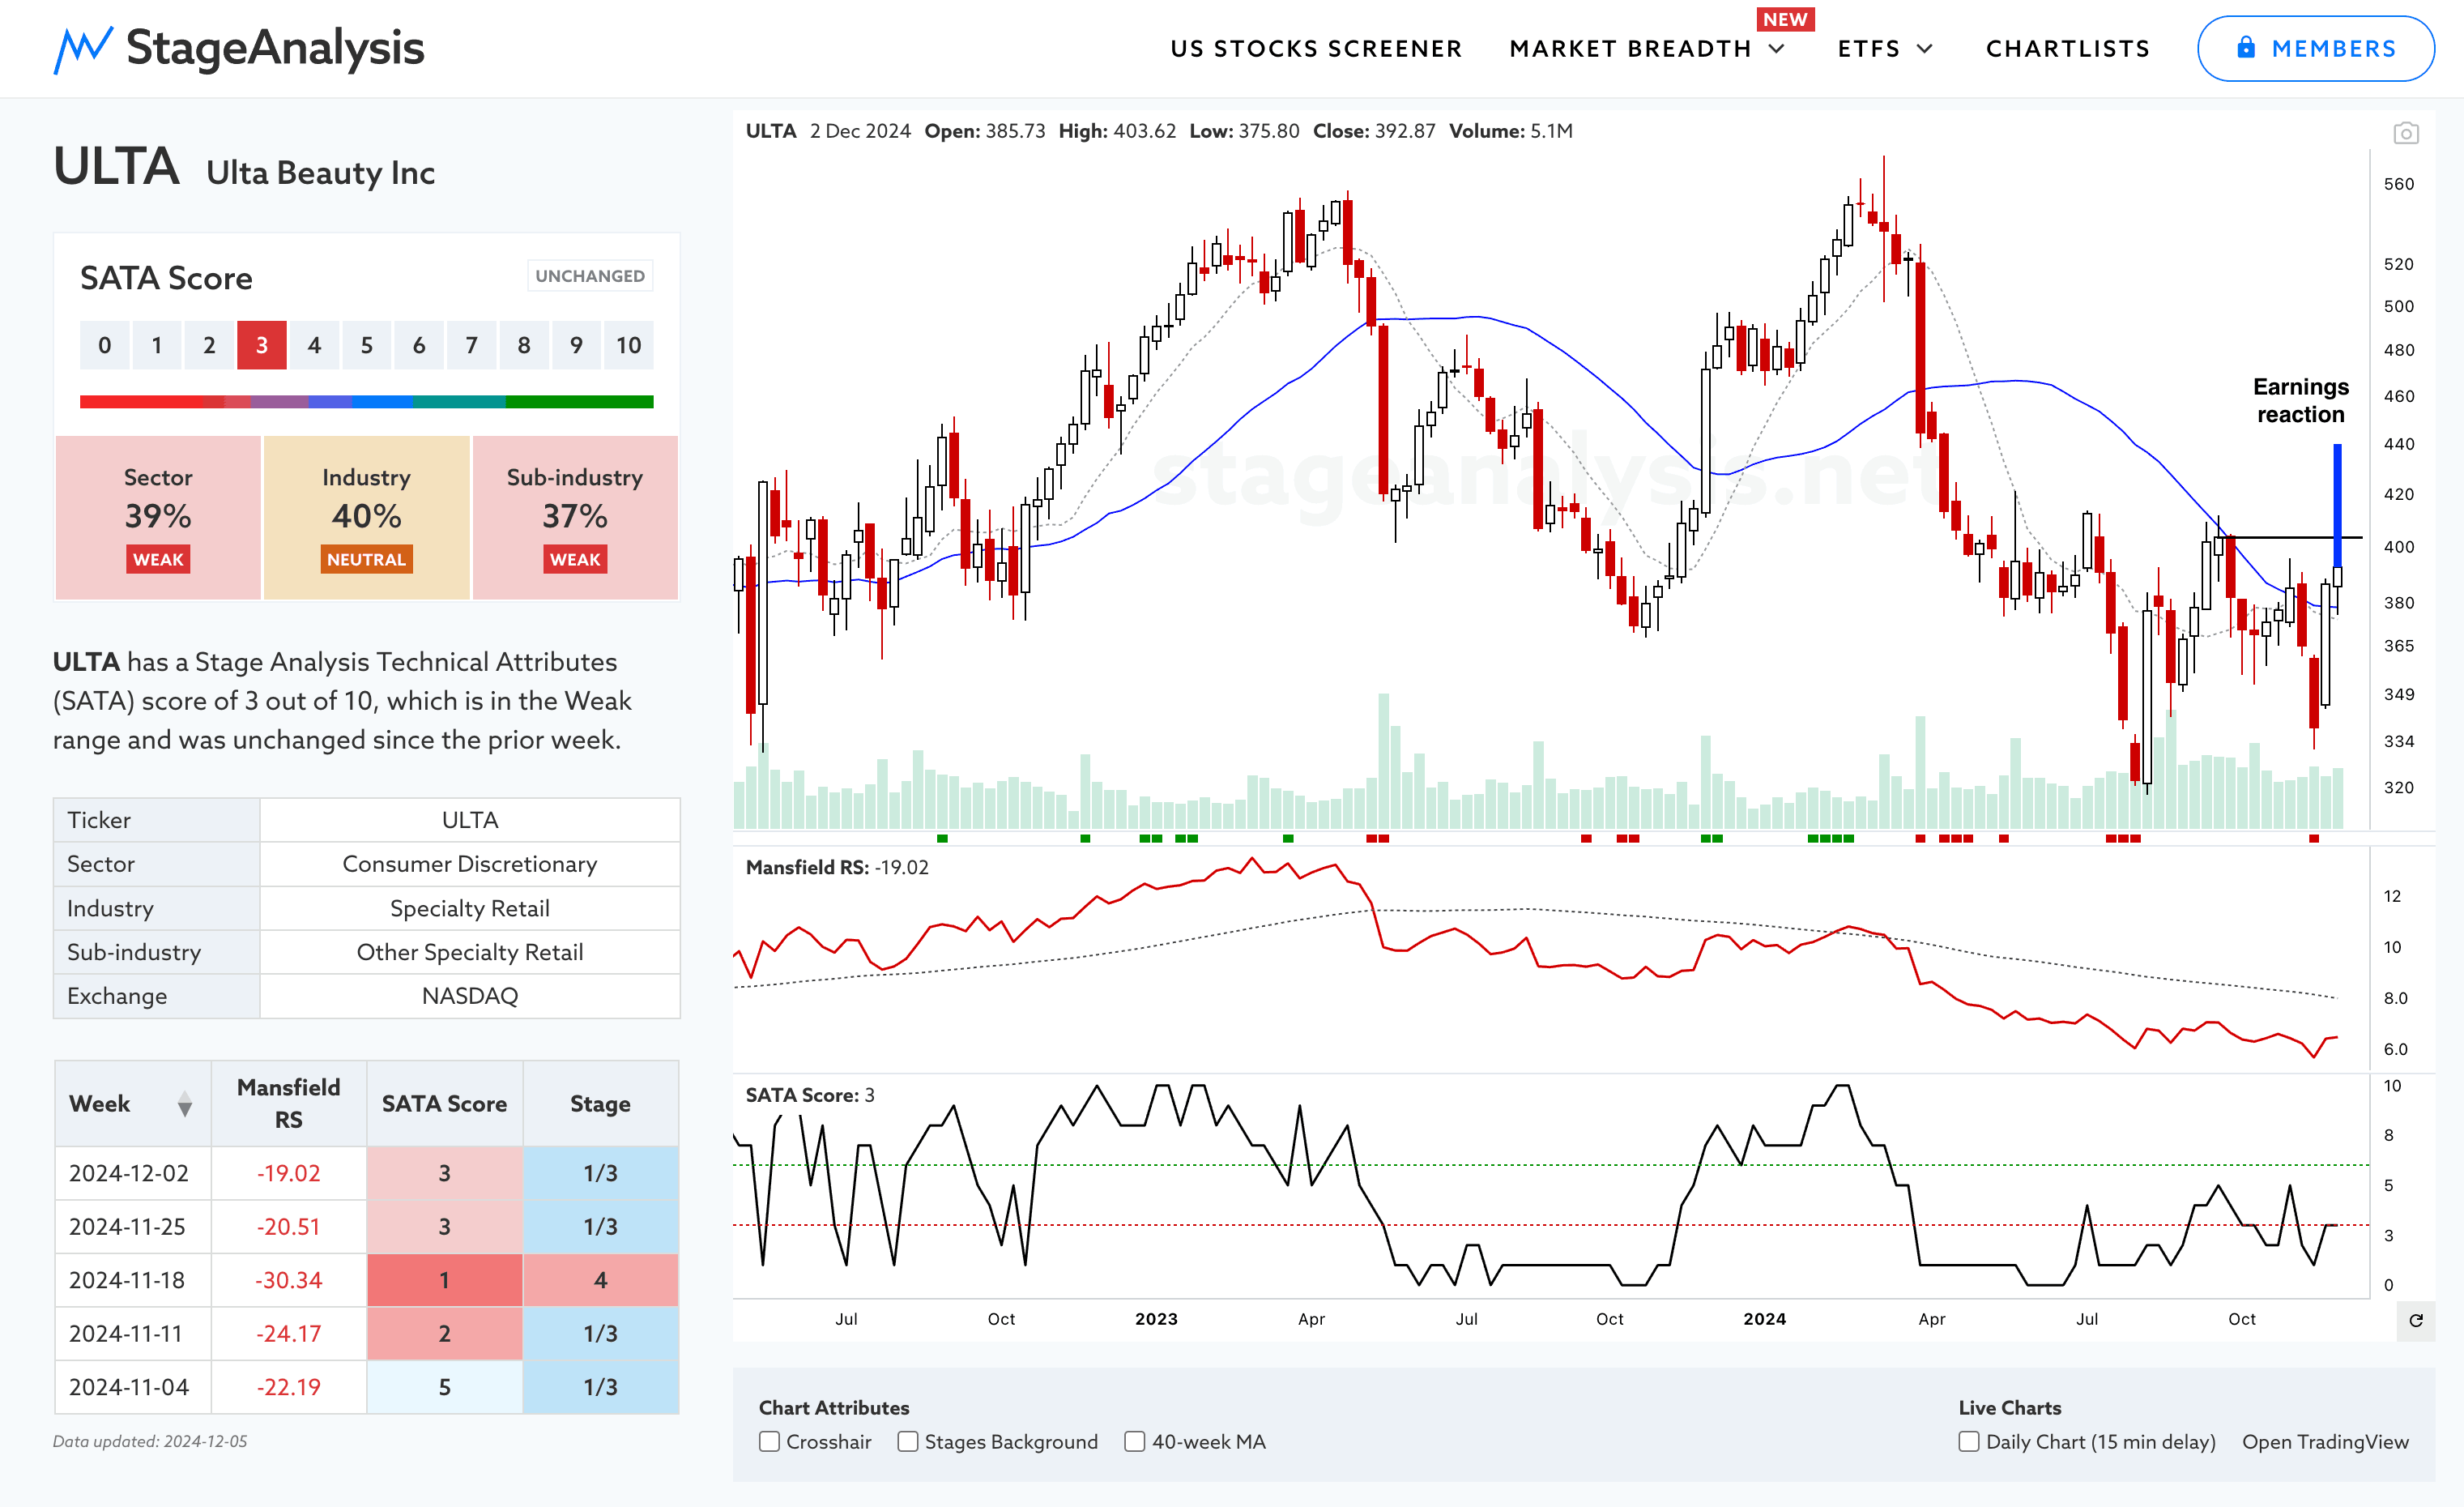Image resolution: width=2464 pixels, height=1507 pixels.
Task: Enable the Crosshair checkbox
Action: [x=769, y=1441]
